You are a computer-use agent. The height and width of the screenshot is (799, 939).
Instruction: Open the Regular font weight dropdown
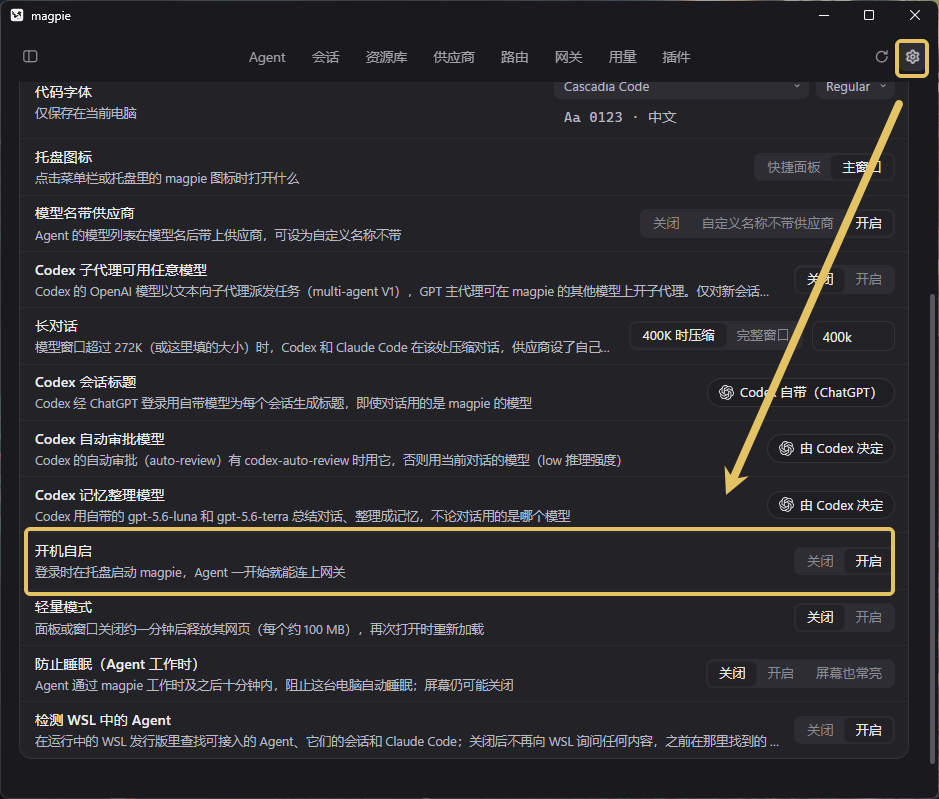[x=855, y=87]
